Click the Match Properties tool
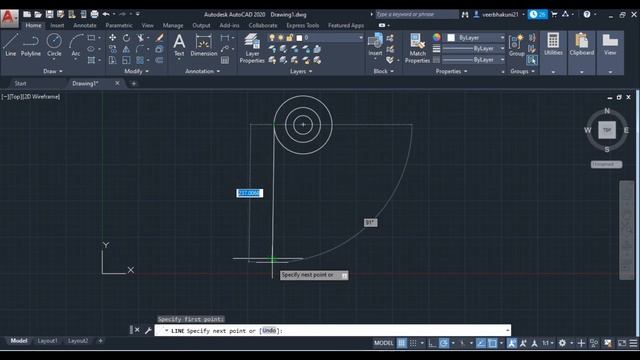 tap(417, 48)
